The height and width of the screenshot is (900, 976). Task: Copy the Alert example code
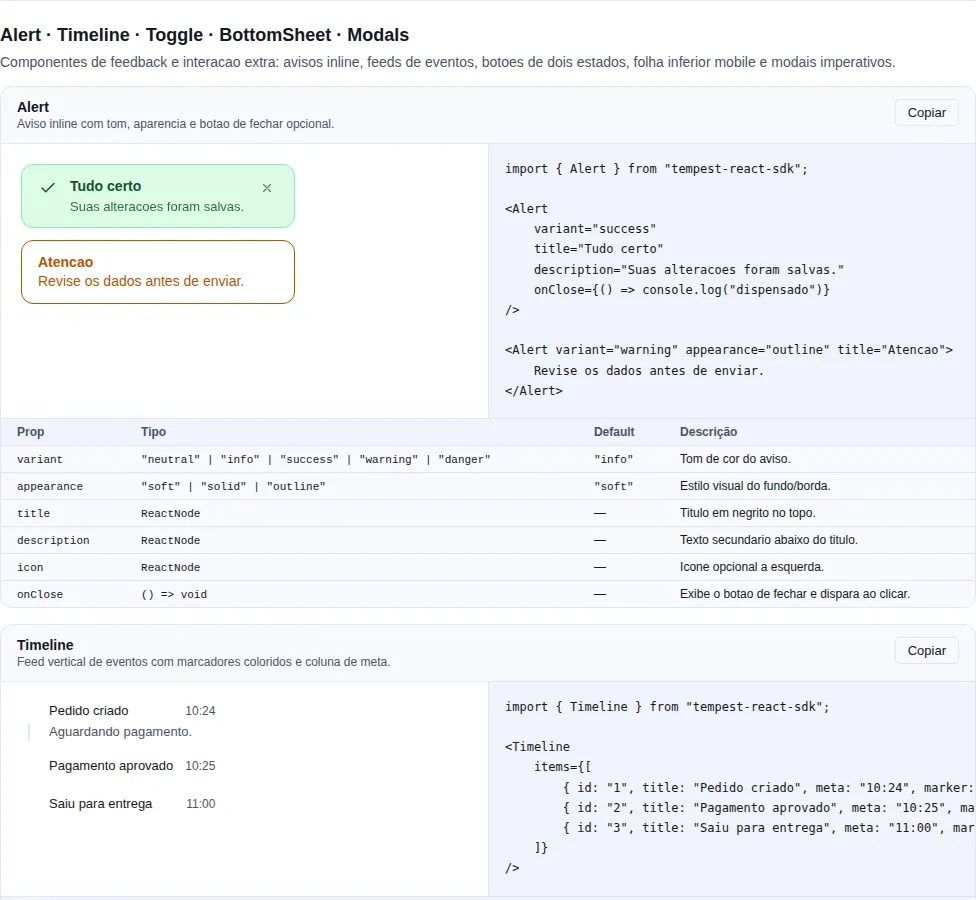926,113
